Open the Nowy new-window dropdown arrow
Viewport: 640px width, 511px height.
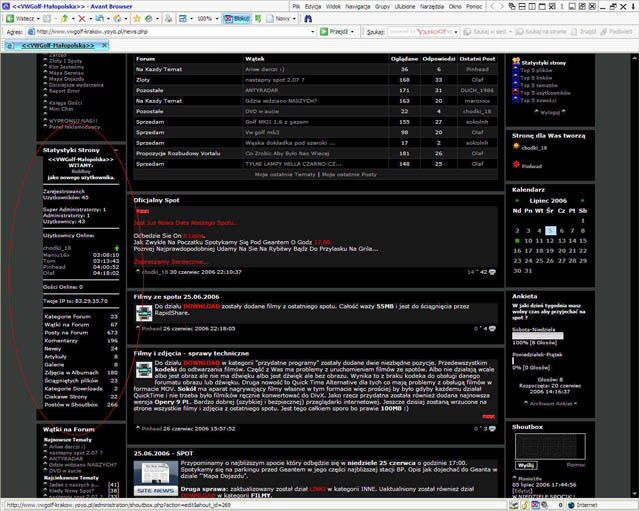[x=294, y=19]
